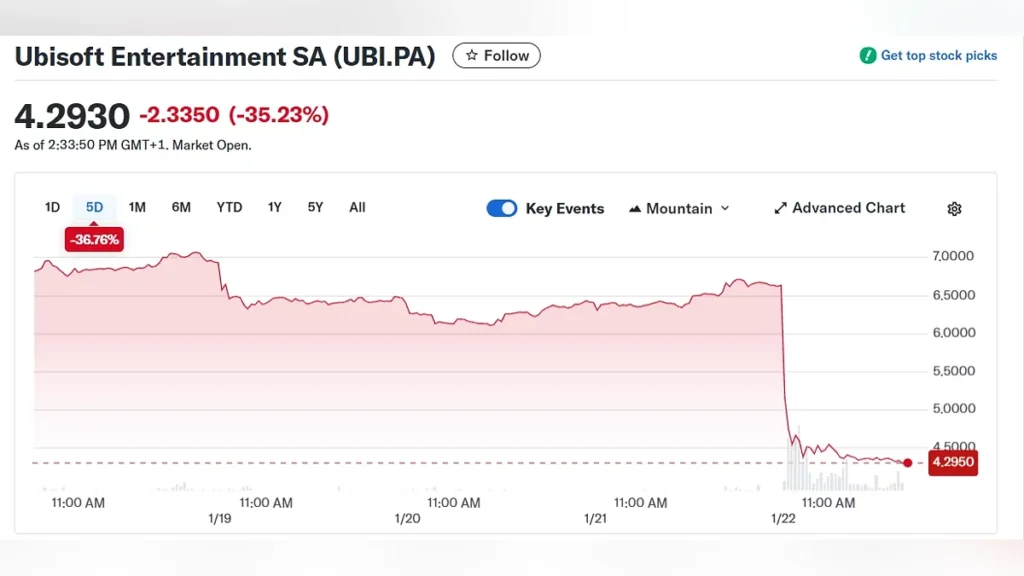The image size is (1024, 576).
Task: Open the Get top stock picks link
Action: click(x=938, y=56)
